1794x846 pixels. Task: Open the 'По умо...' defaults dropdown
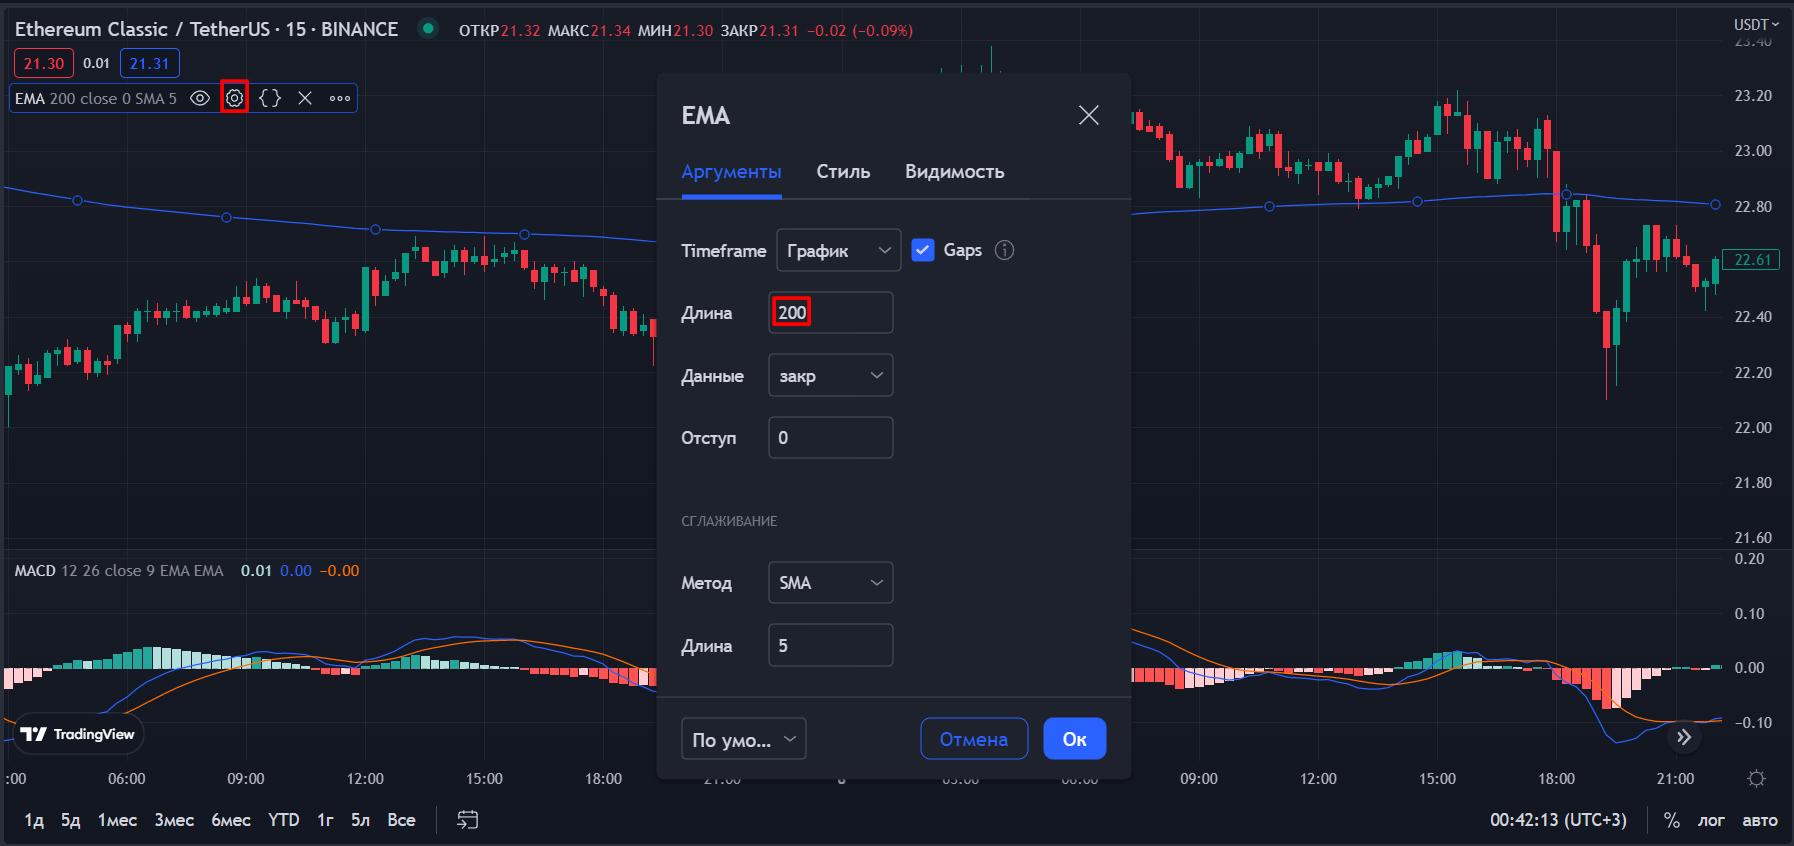744,739
